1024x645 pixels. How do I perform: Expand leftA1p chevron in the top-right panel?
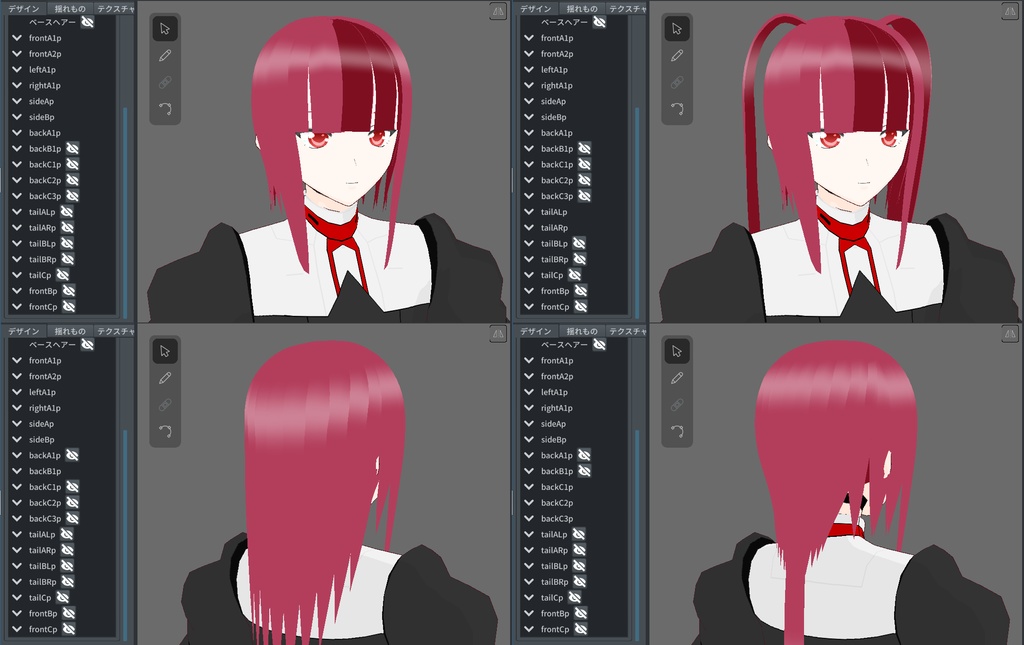tap(529, 69)
